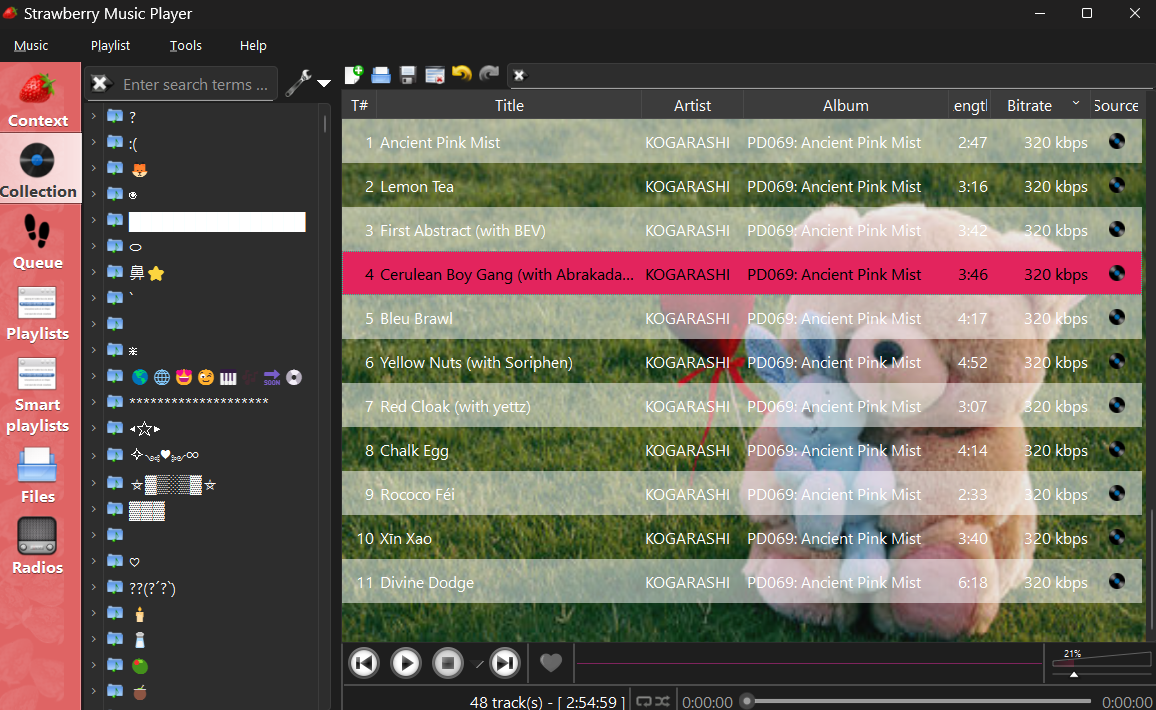Image resolution: width=1156 pixels, height=710 pixels.
Task: Clear the collection search field
Action: tap(100, 83)
